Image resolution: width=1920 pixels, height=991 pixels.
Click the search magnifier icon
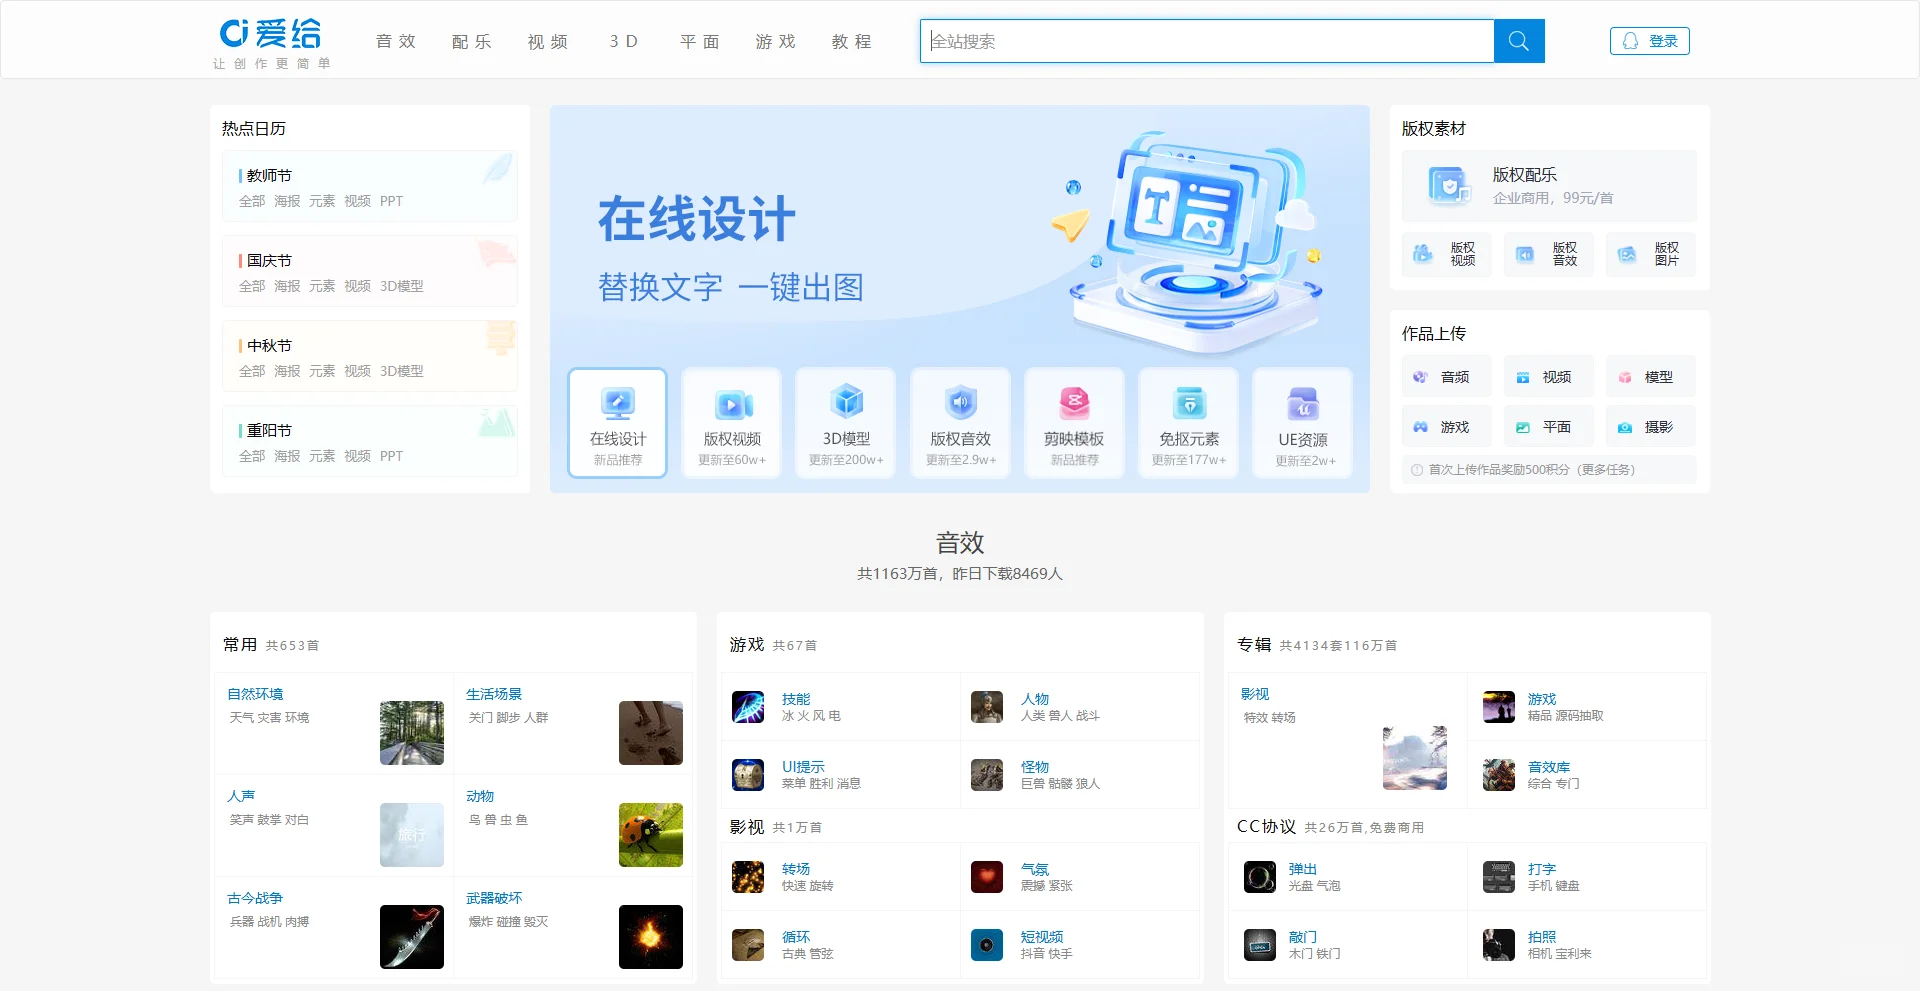1518,41
